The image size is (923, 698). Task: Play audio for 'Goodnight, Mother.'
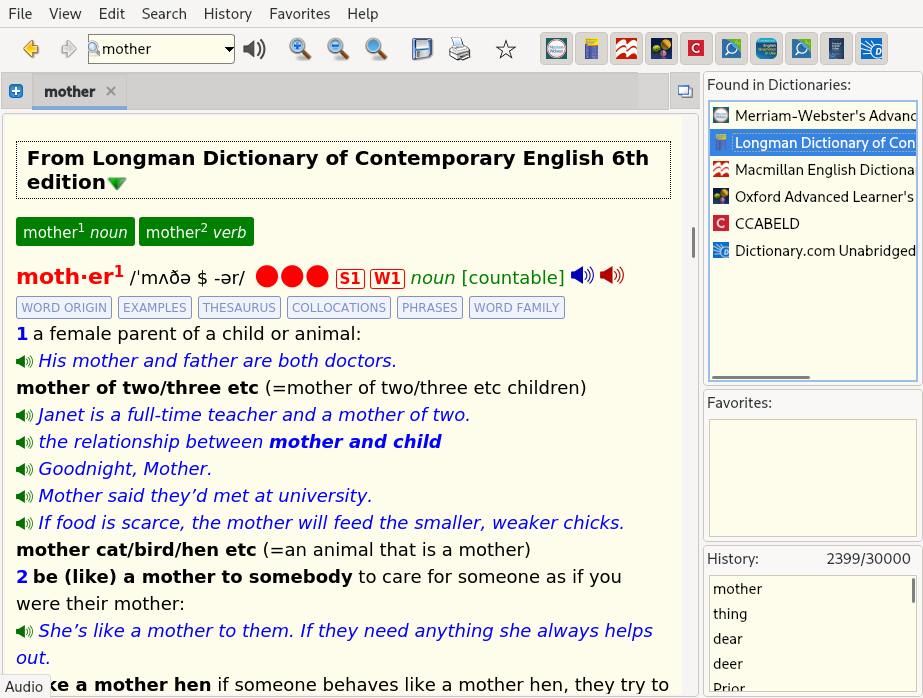click(25, 470)
